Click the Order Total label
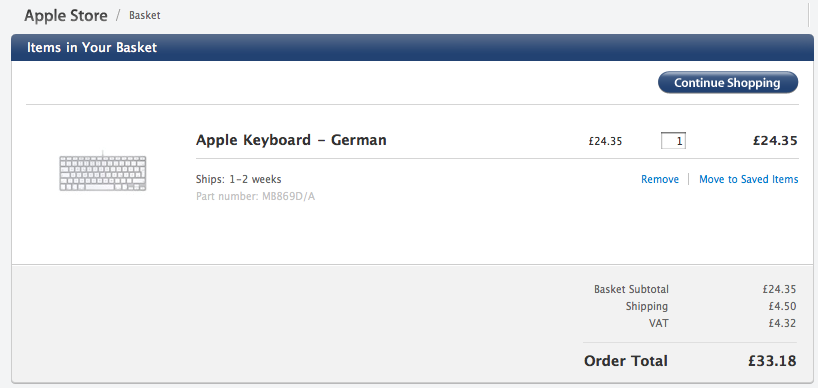 [625, 361]
